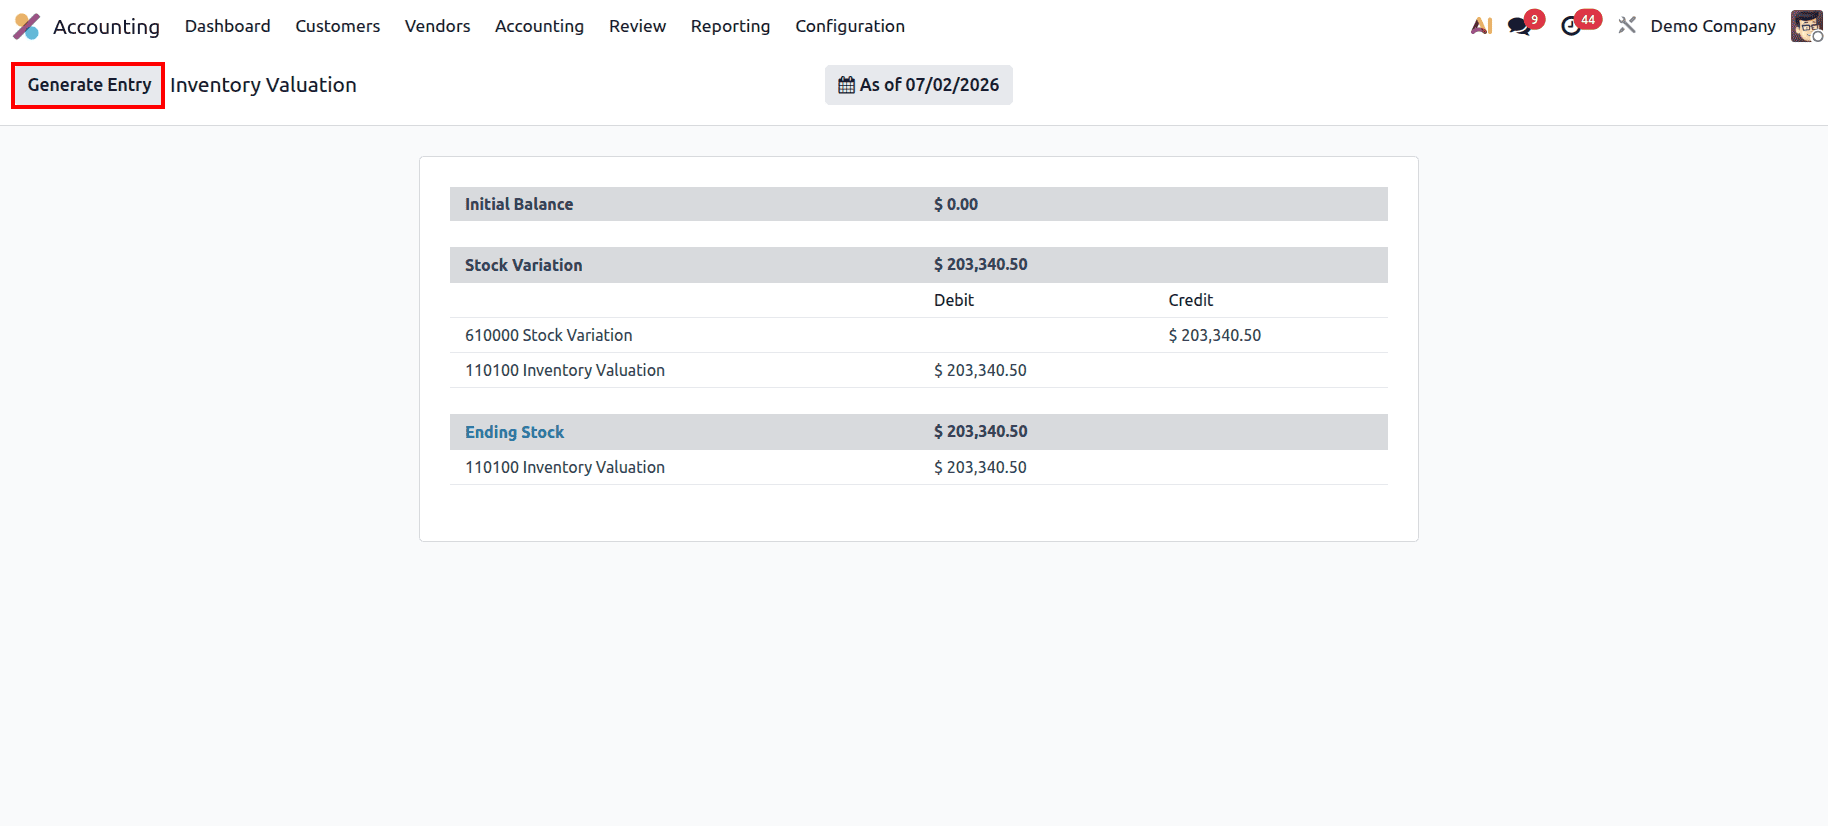The height and width of the screenshot is (826, 1828).
Task: Open the Reporting menu
Action: tap(730, 26)
